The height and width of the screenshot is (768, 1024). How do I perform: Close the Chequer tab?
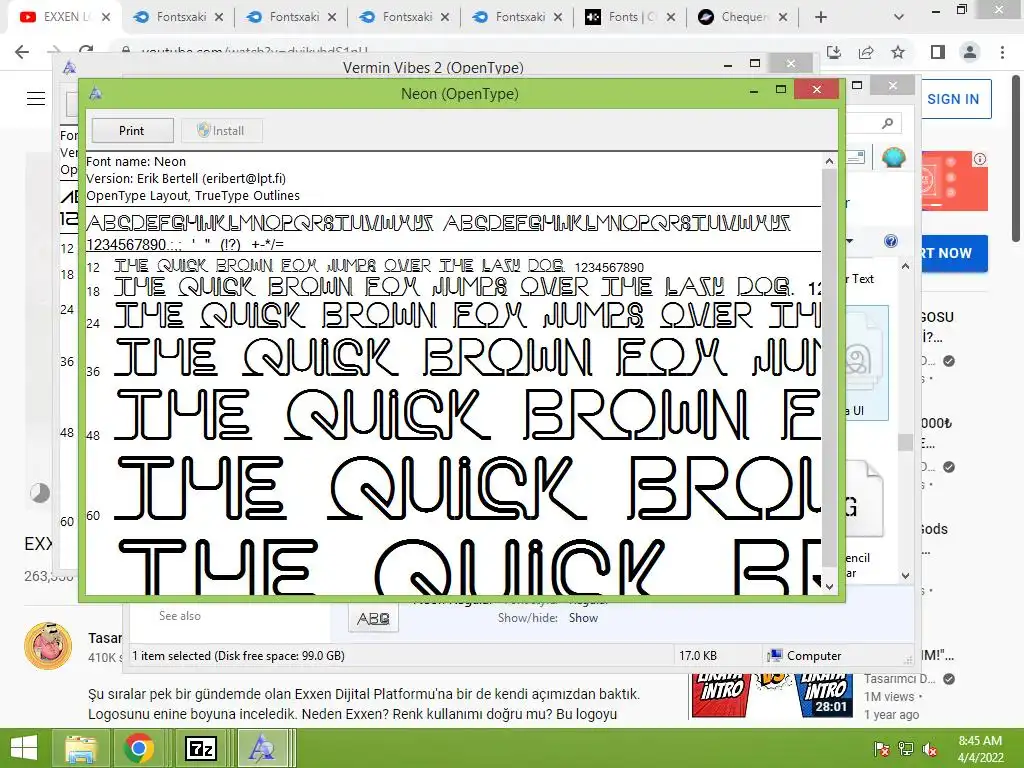point(783,18)
